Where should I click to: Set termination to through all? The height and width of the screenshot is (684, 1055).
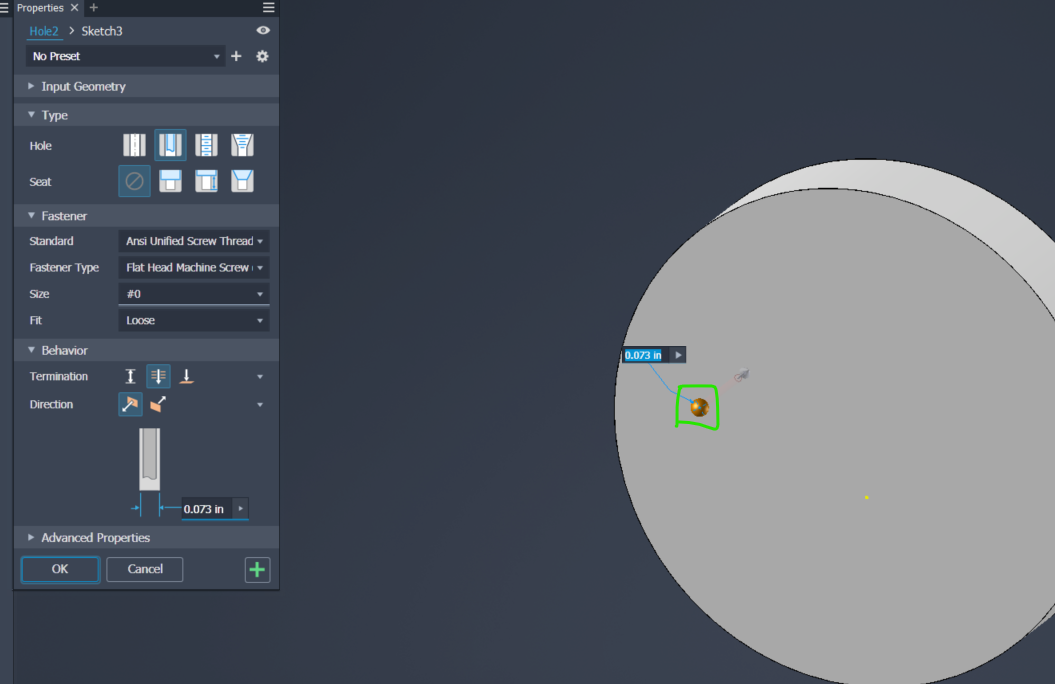158,376
